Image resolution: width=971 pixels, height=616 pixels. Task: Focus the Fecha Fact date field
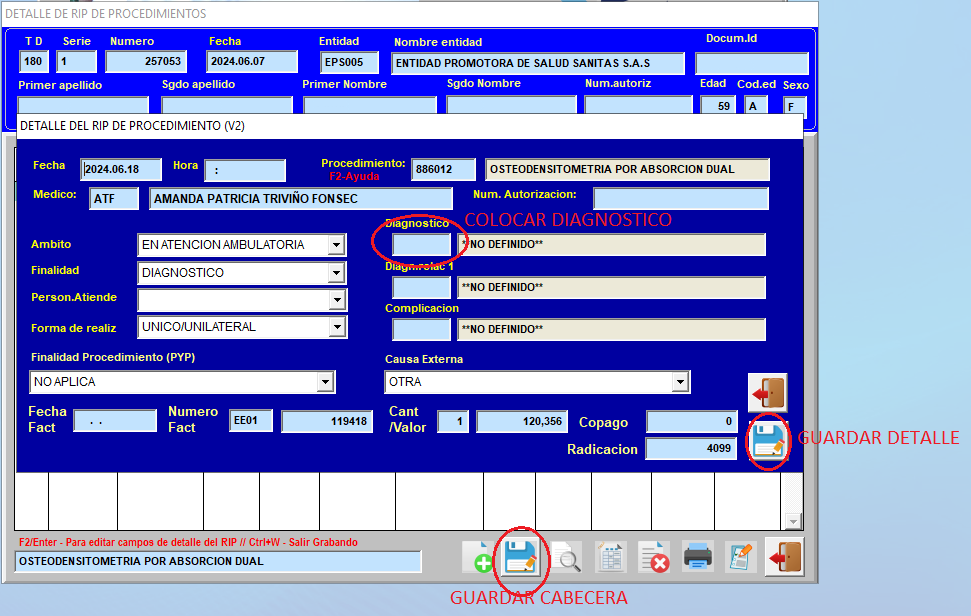tap(115, 421)
